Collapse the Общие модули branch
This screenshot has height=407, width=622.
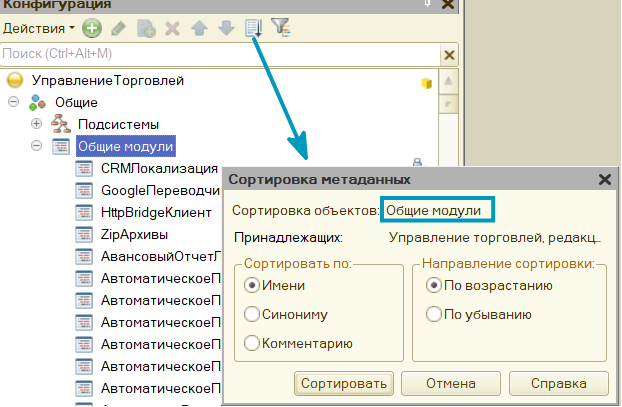click(36, 146)
